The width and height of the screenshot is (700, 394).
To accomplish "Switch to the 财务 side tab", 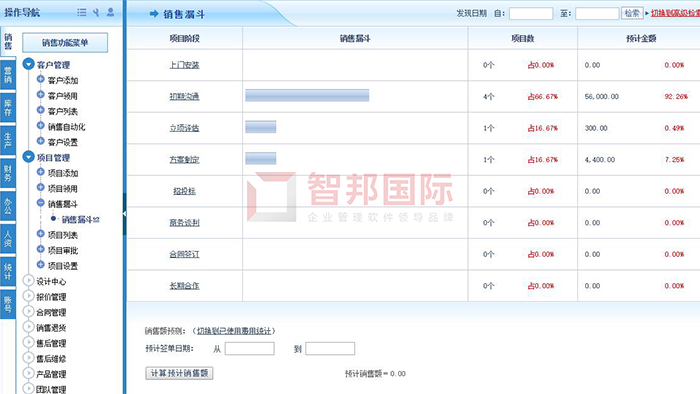I will [x=8, y=173].
